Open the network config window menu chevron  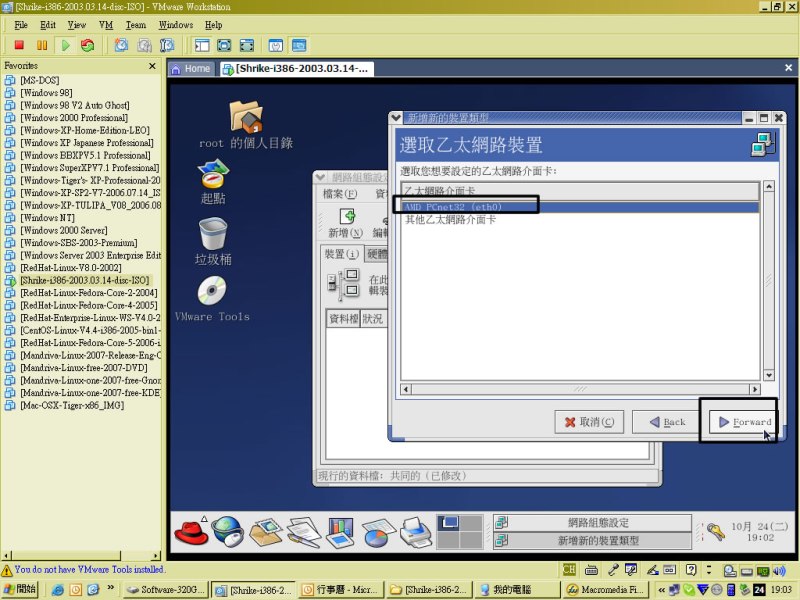320,177
